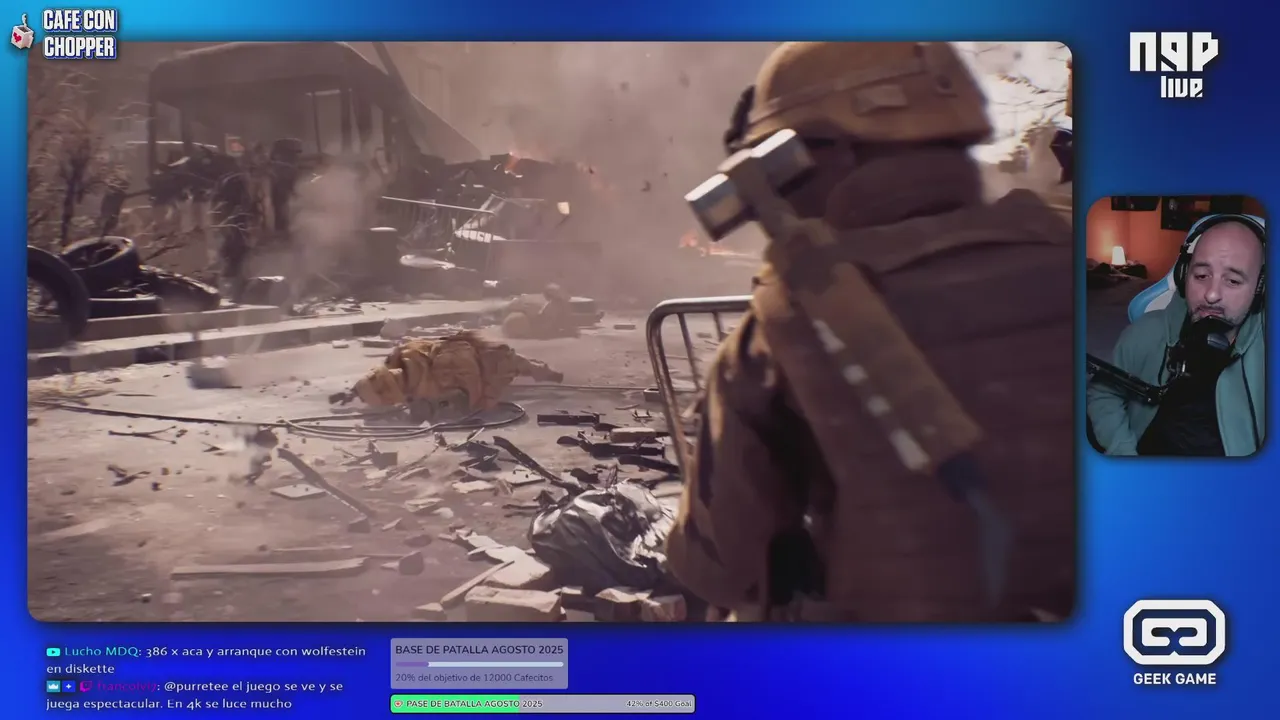Click the Geek Game logo icon

coord(1174,632)
